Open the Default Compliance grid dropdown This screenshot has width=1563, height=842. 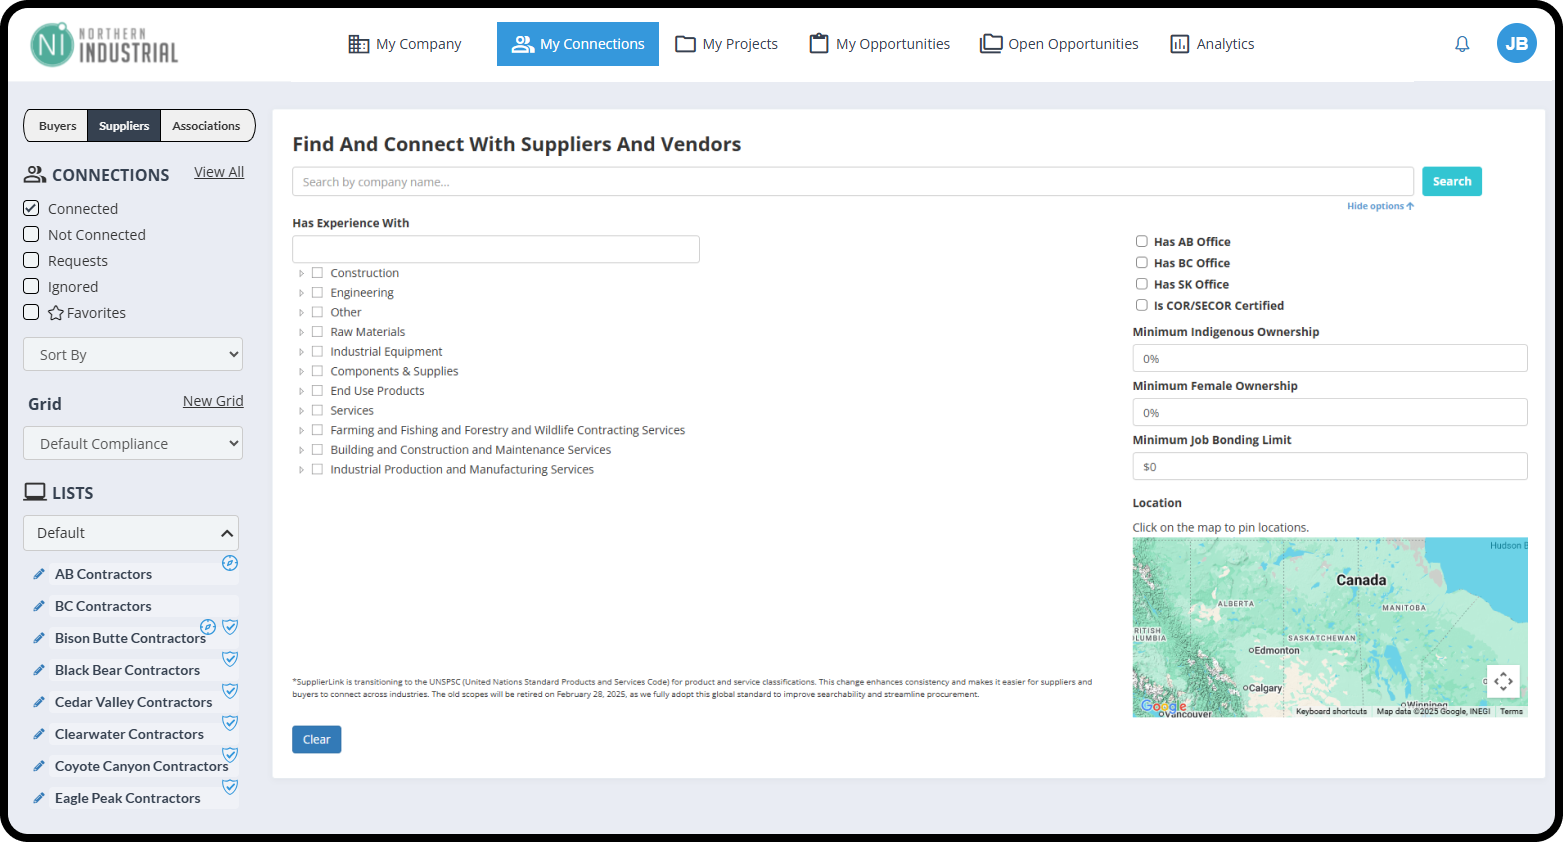click(x=133, y=443)
